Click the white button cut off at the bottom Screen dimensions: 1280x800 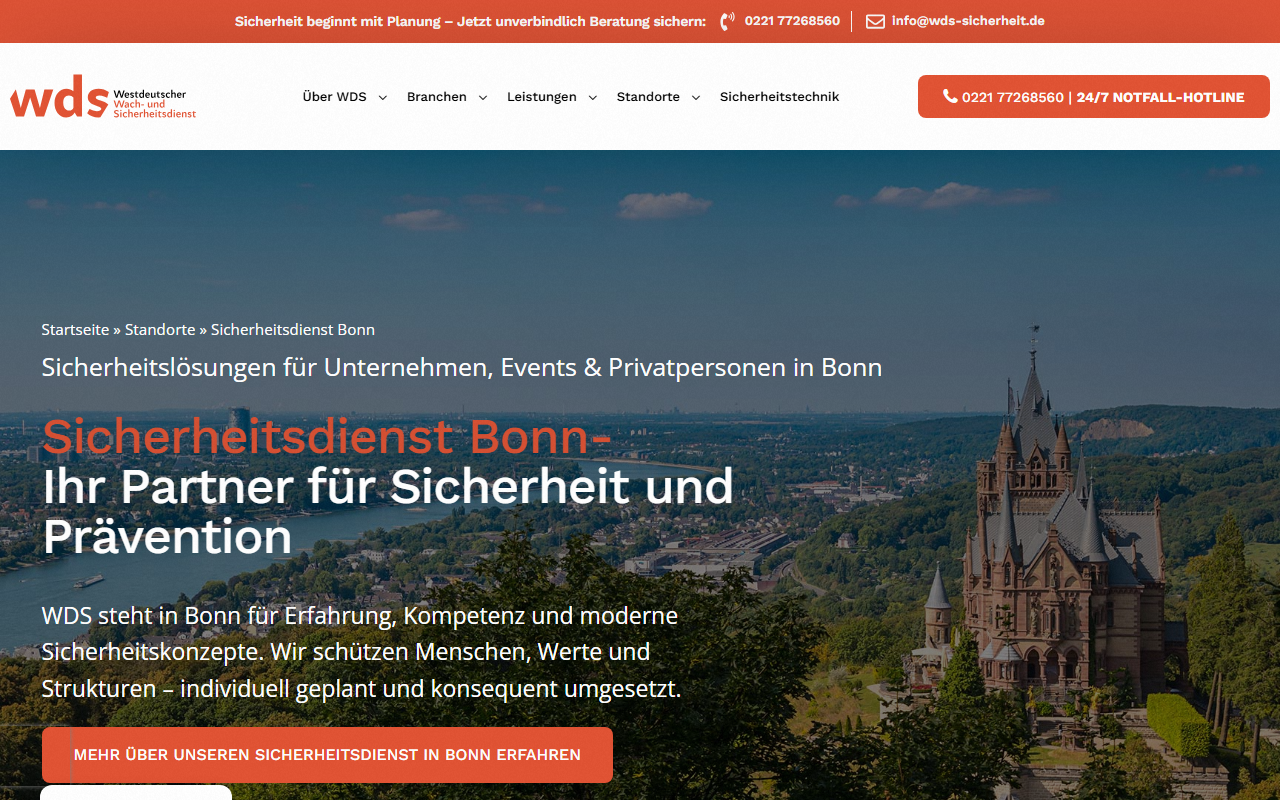coord(136,792)
